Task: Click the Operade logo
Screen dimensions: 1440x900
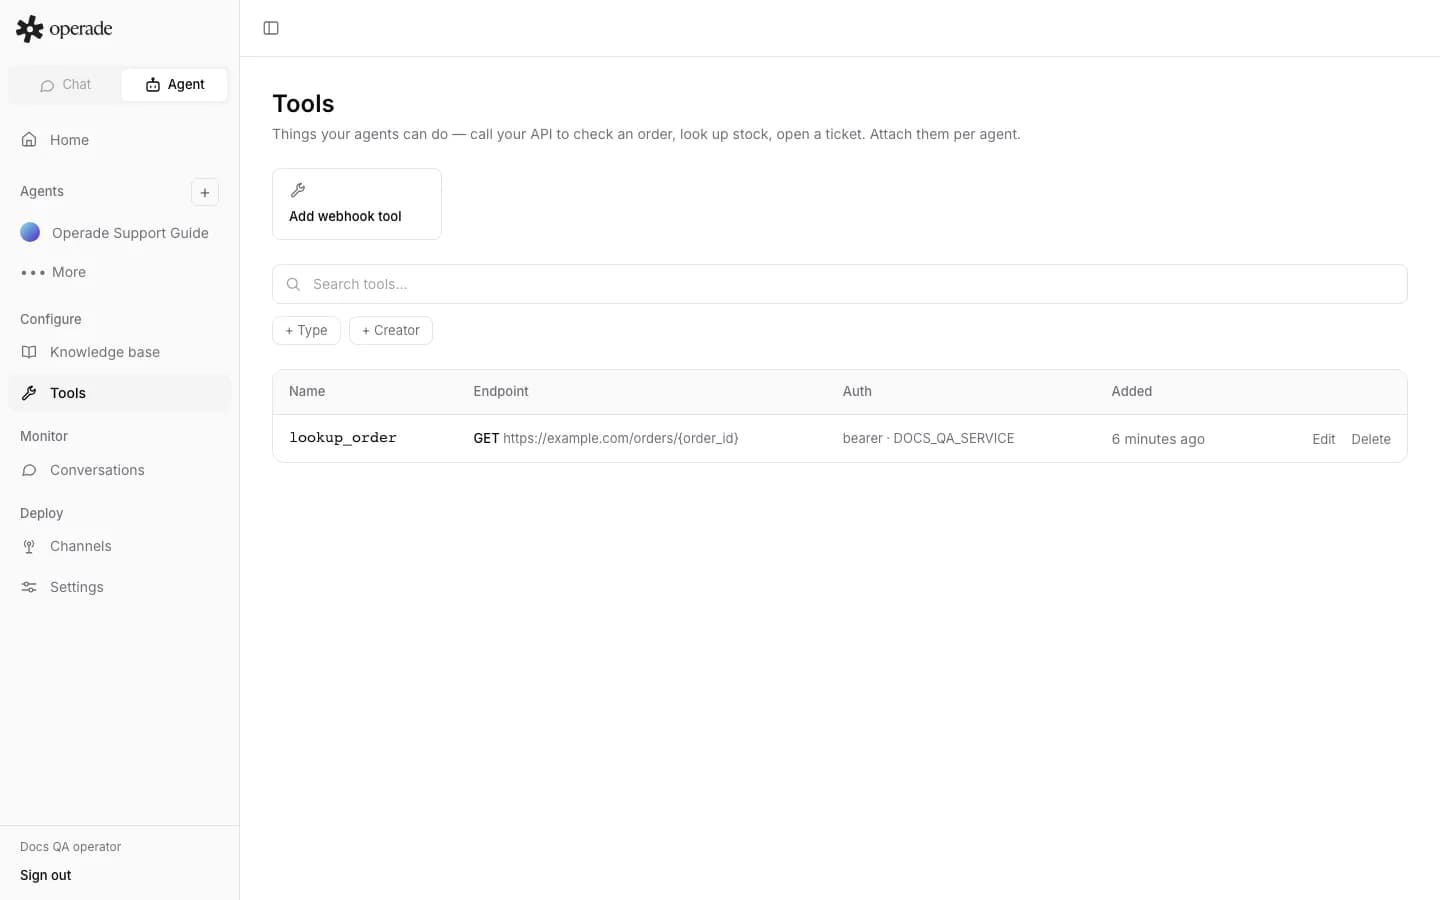Action: pyautogui.click(x=64, y=29)
